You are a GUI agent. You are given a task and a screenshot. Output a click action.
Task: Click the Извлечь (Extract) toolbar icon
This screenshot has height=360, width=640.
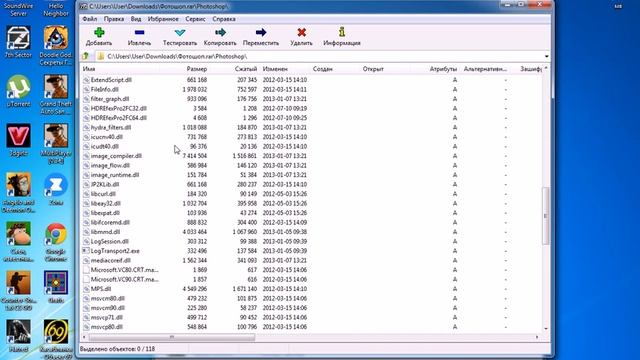click(x=139, y=33)
